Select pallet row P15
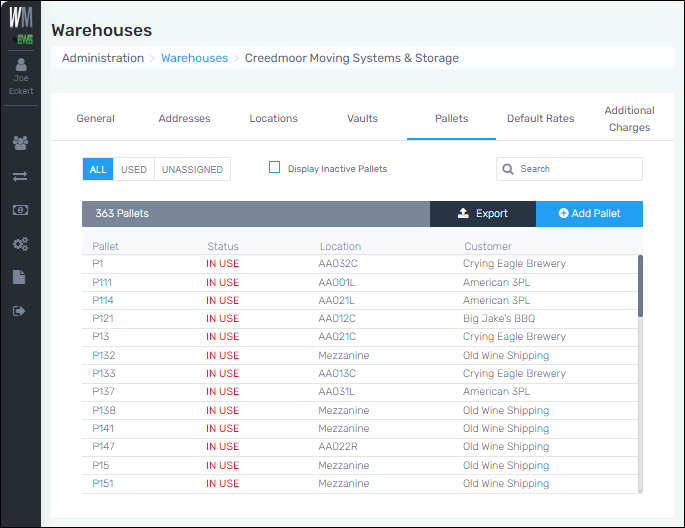 [360, 466]
